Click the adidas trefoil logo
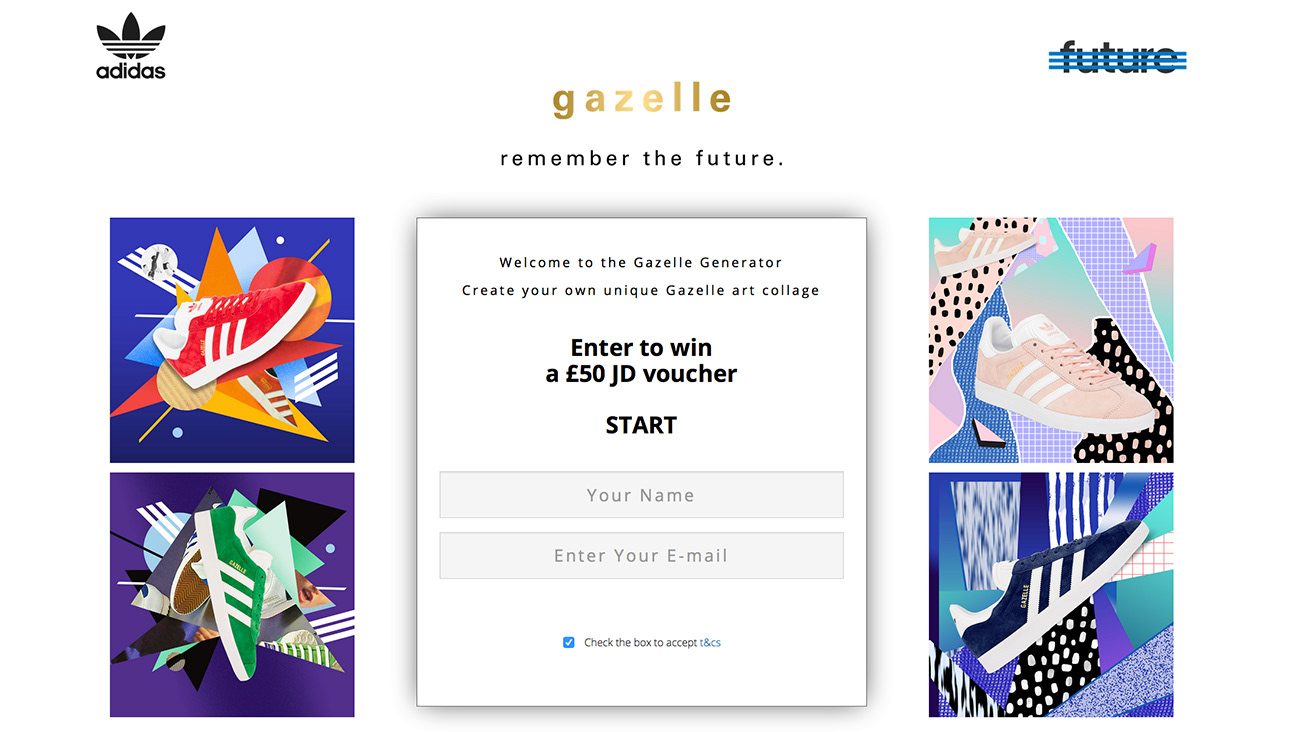The height and width of the screenshot is (732, 1300). coord(131,37)
